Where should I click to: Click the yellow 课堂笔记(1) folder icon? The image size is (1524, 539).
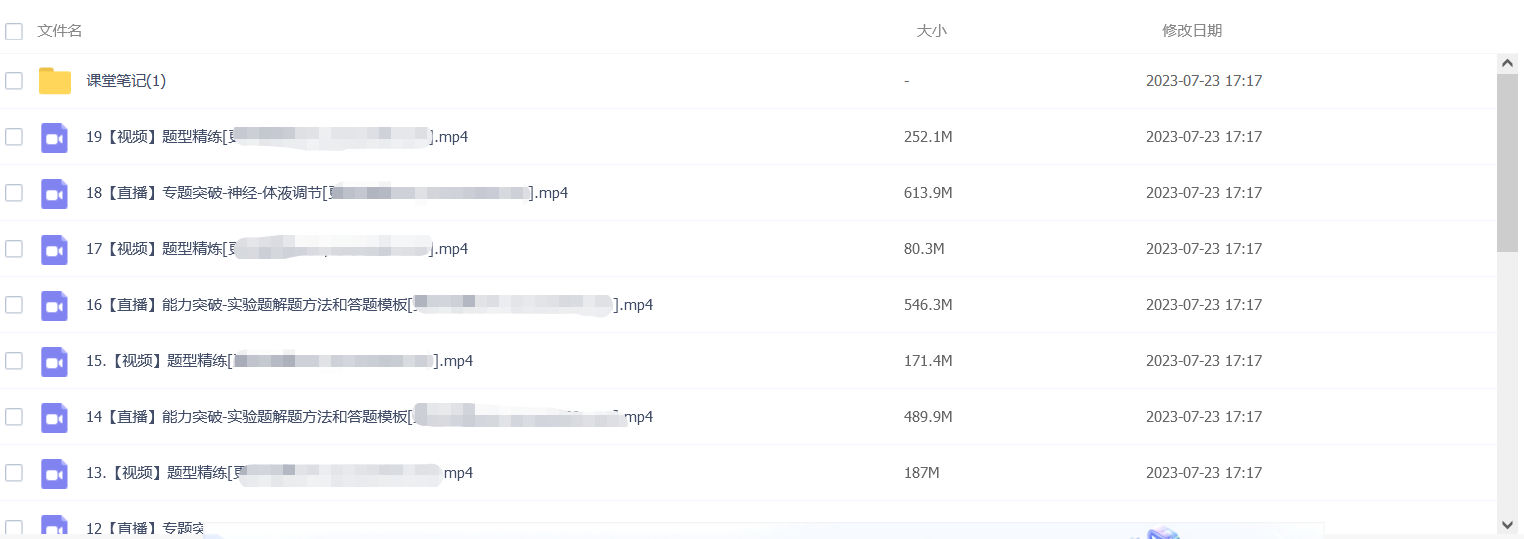click(55, 81)
